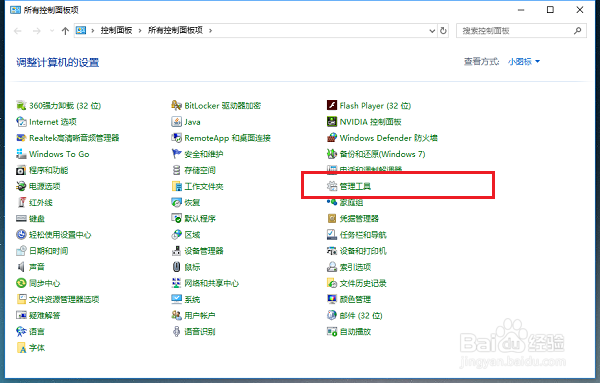Open the 小图标 view mode dropdown

[524, 61]
